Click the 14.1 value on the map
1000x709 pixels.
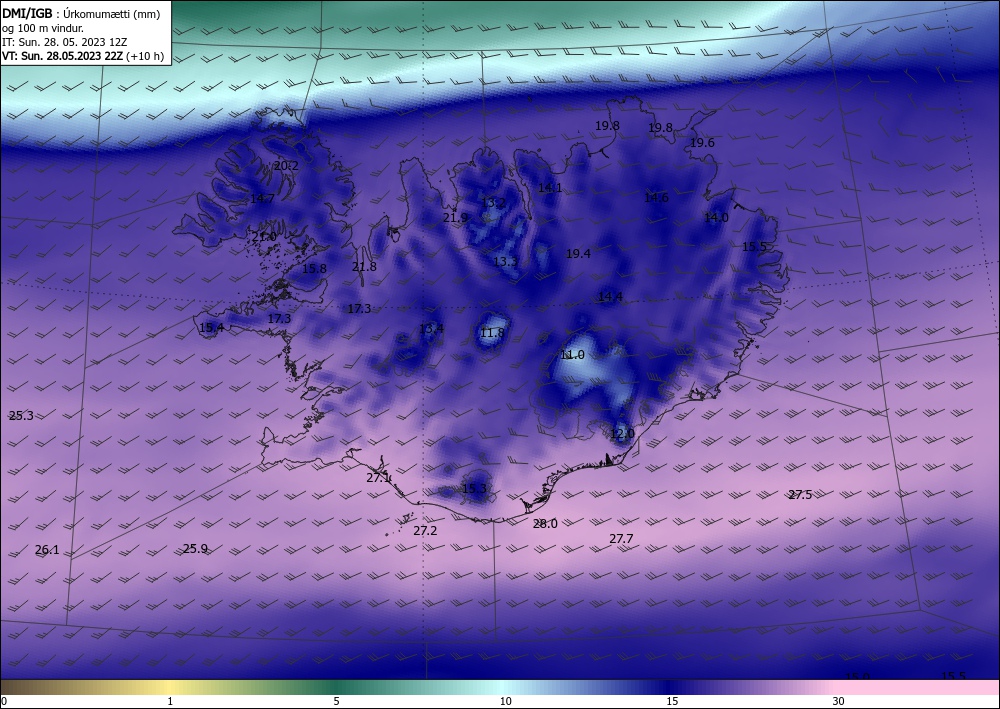(550, 187)
